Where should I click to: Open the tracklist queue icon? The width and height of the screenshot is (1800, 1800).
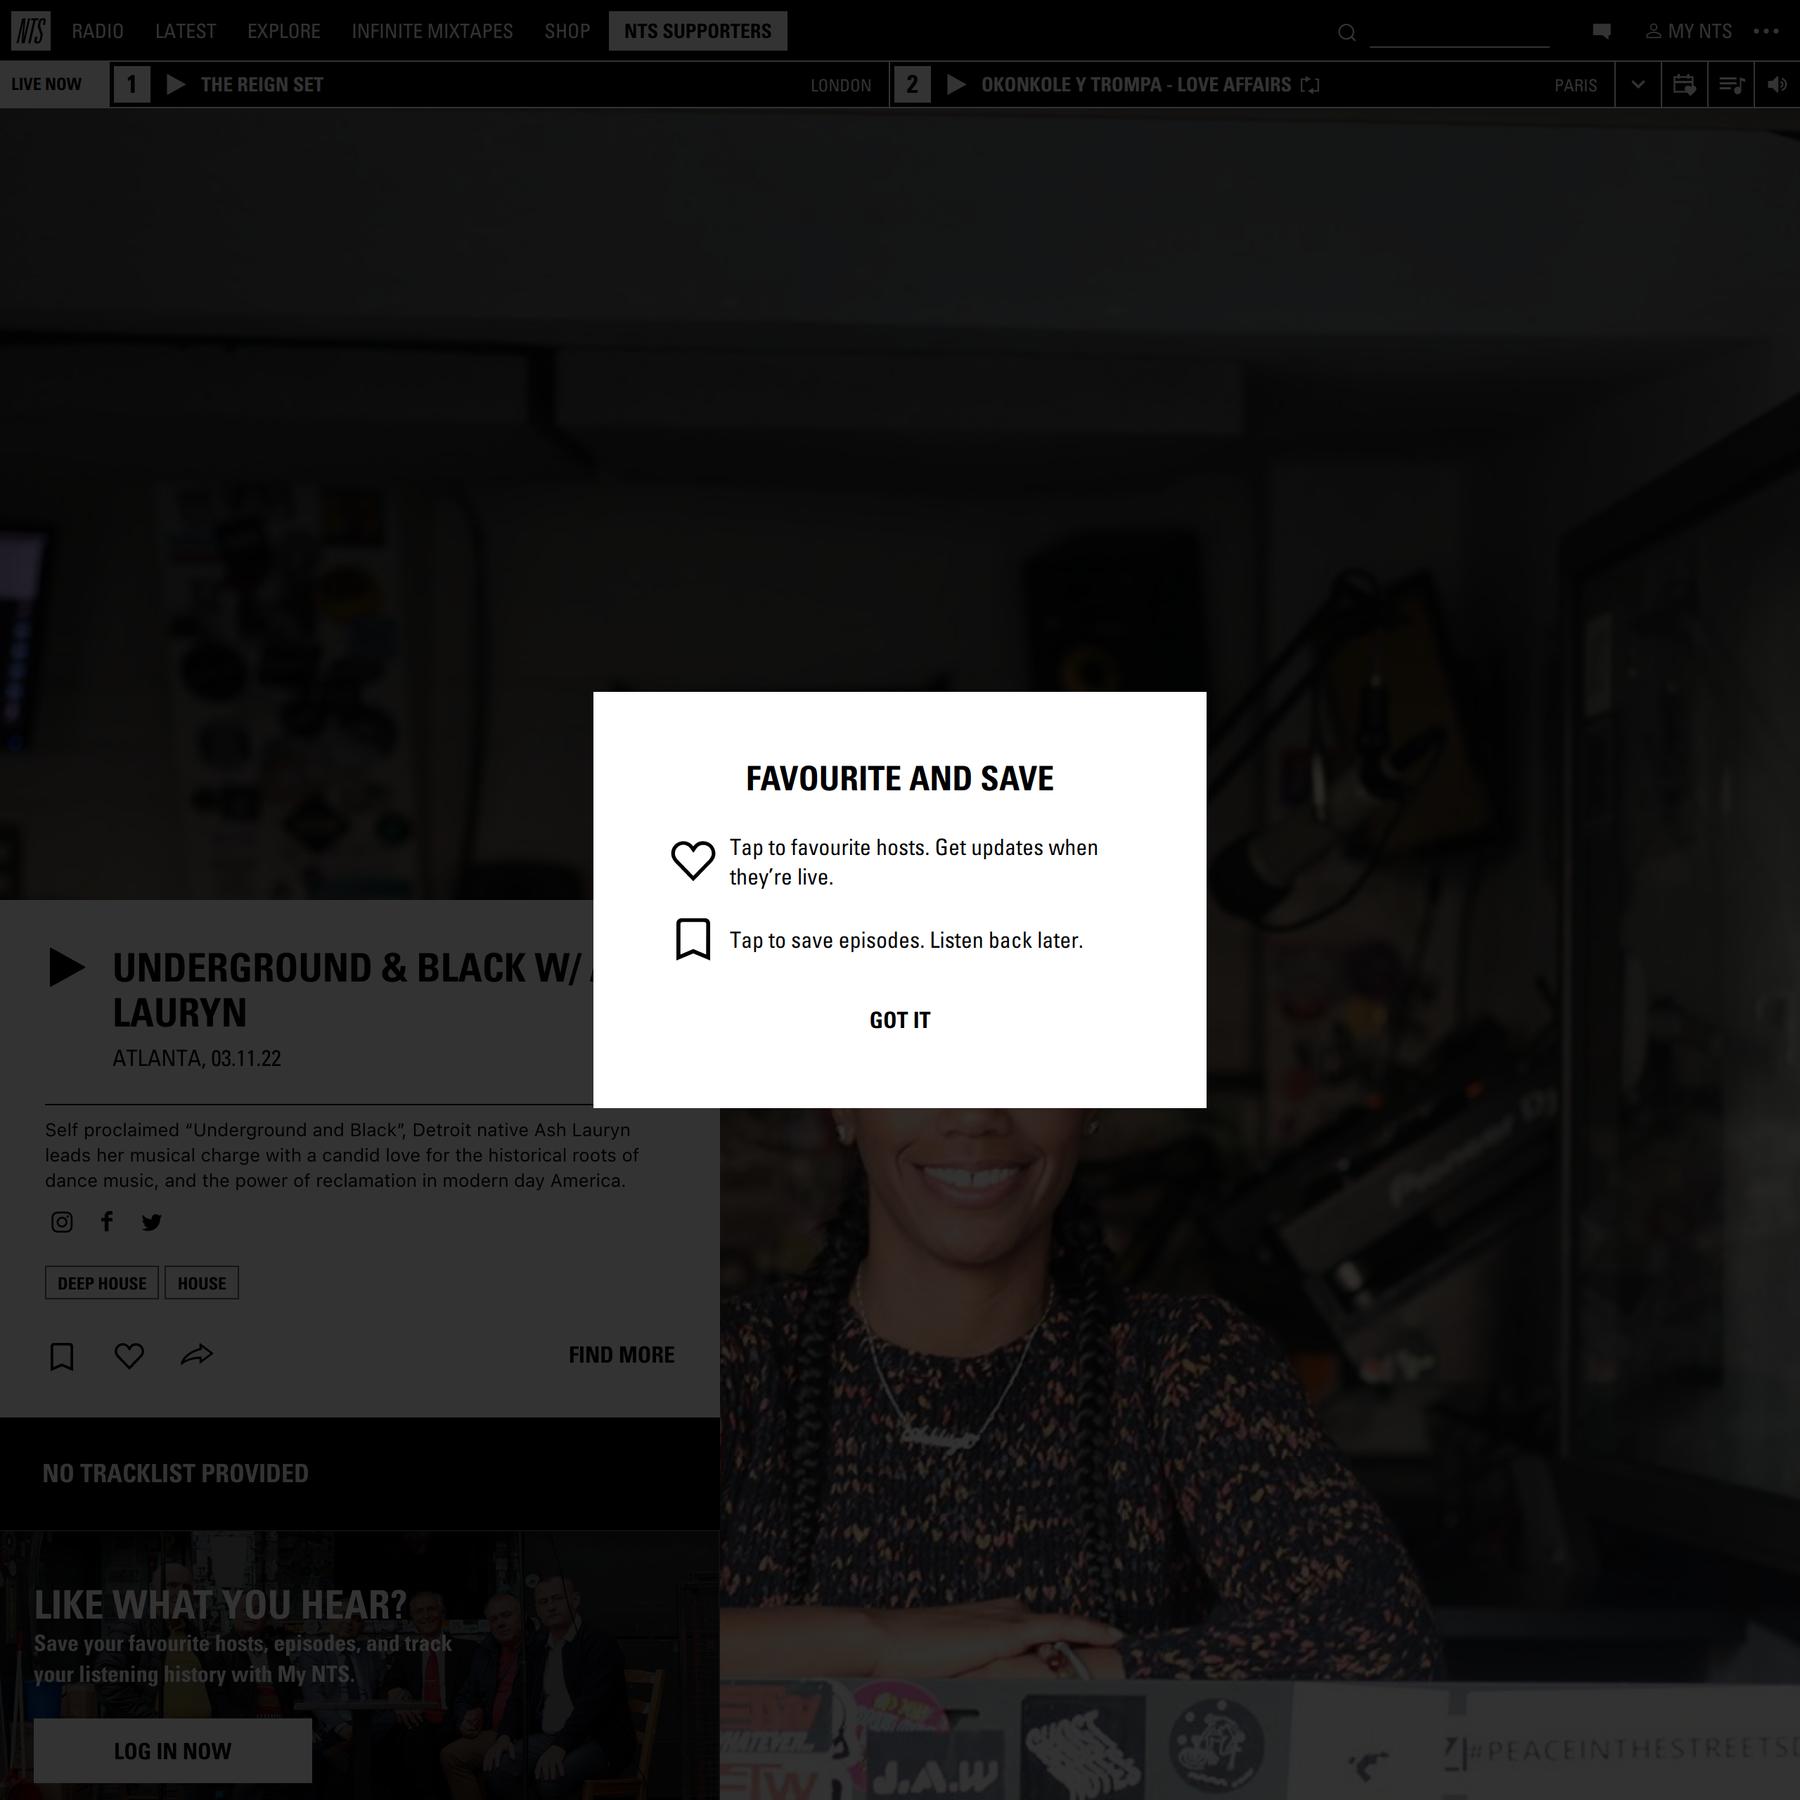click(1731, 85)
